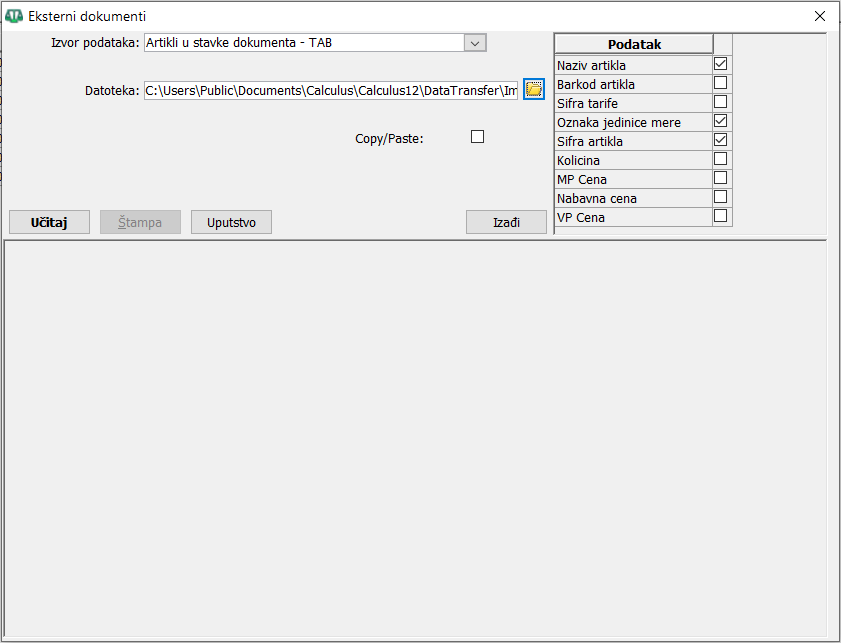Check the Kolicina checkbox

pos(720,159)
